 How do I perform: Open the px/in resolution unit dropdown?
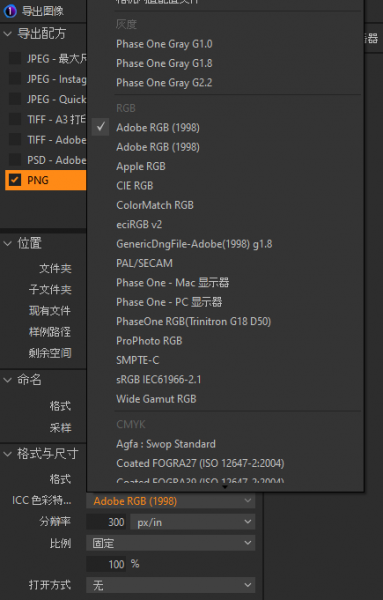(x=193, y=522)
